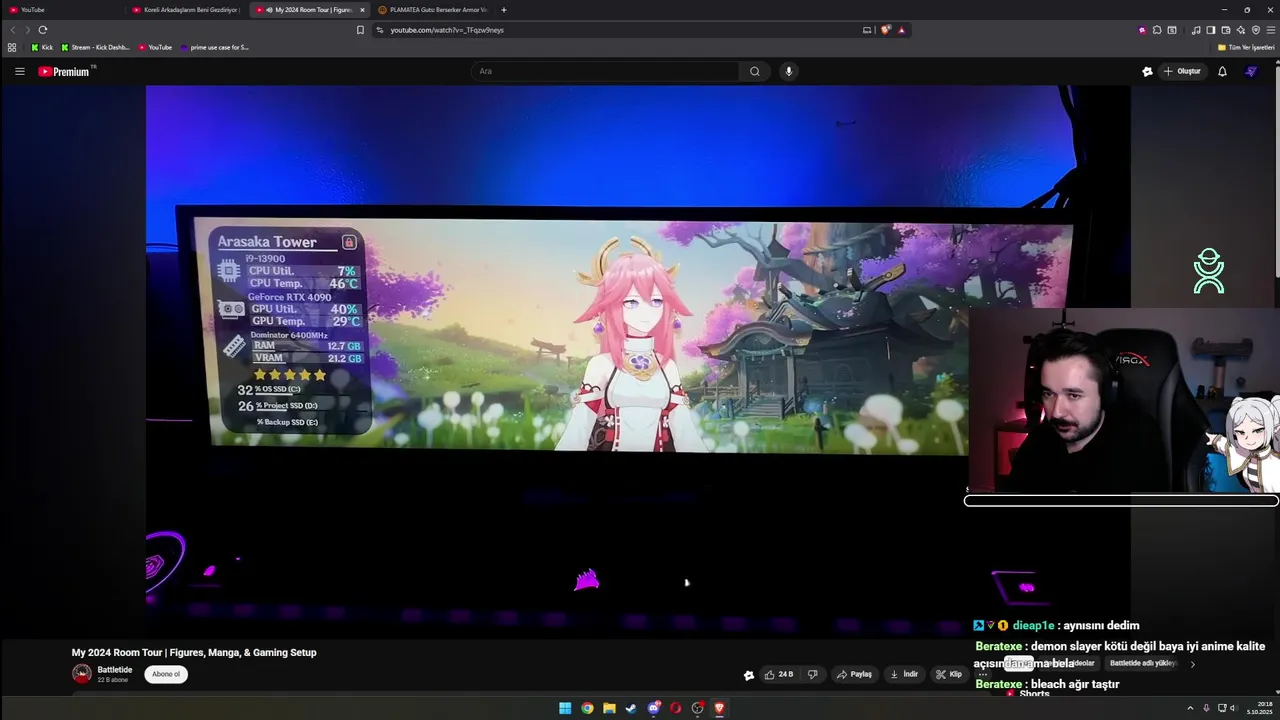Screen dimensions: 1280x720
Task: Open Battletide channel name link
Action: coord(115,670)
